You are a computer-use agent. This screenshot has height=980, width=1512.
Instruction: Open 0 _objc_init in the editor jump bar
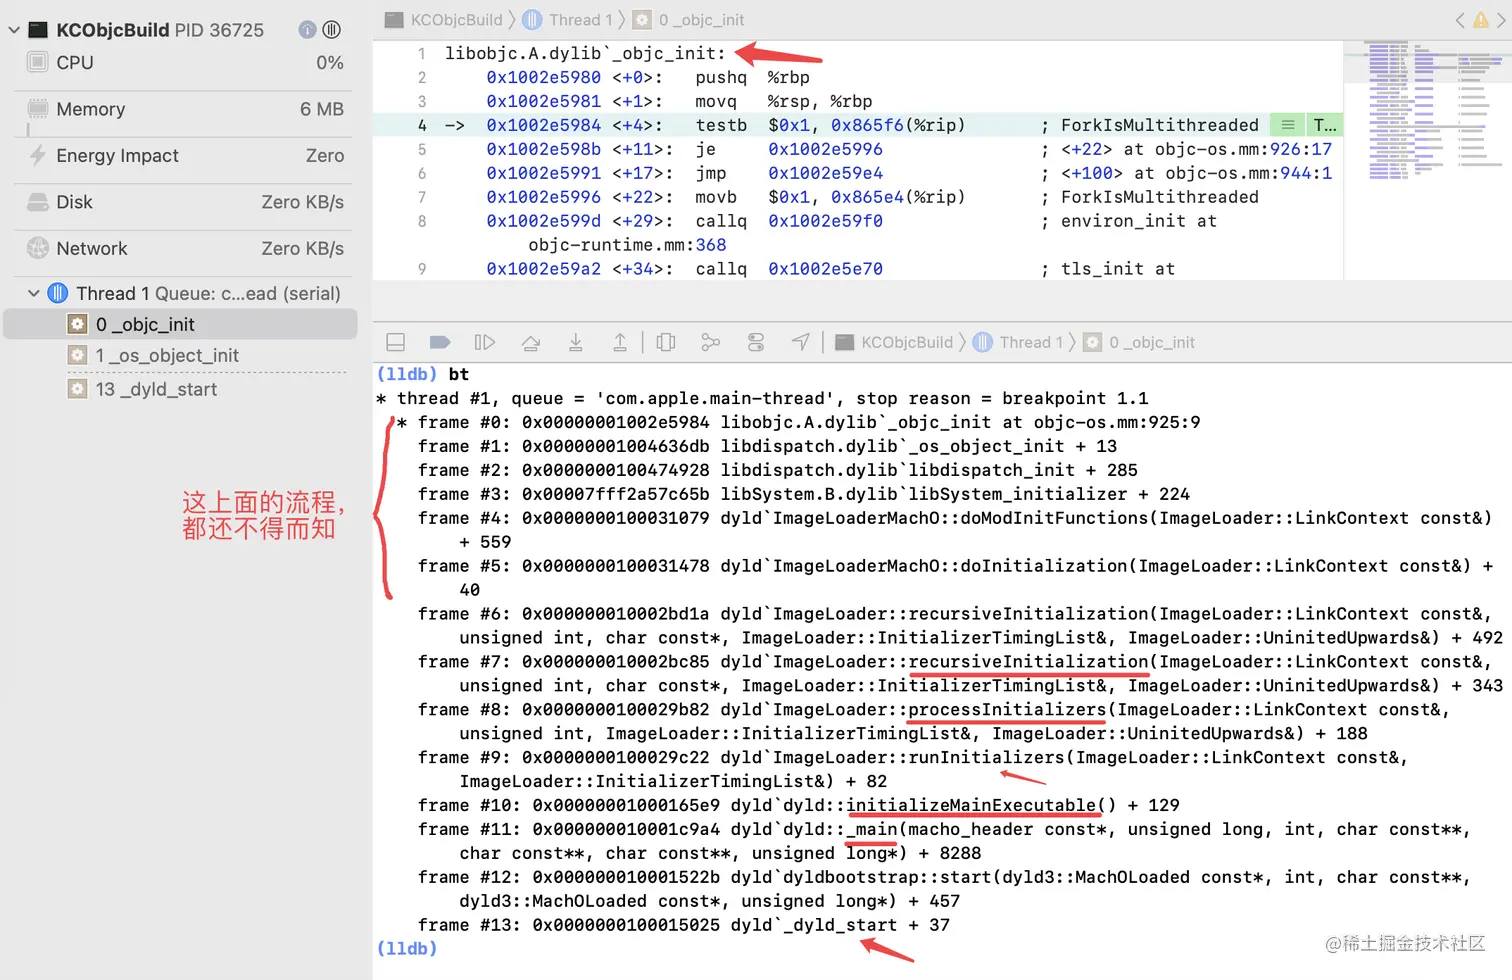[x=689, y=20]
